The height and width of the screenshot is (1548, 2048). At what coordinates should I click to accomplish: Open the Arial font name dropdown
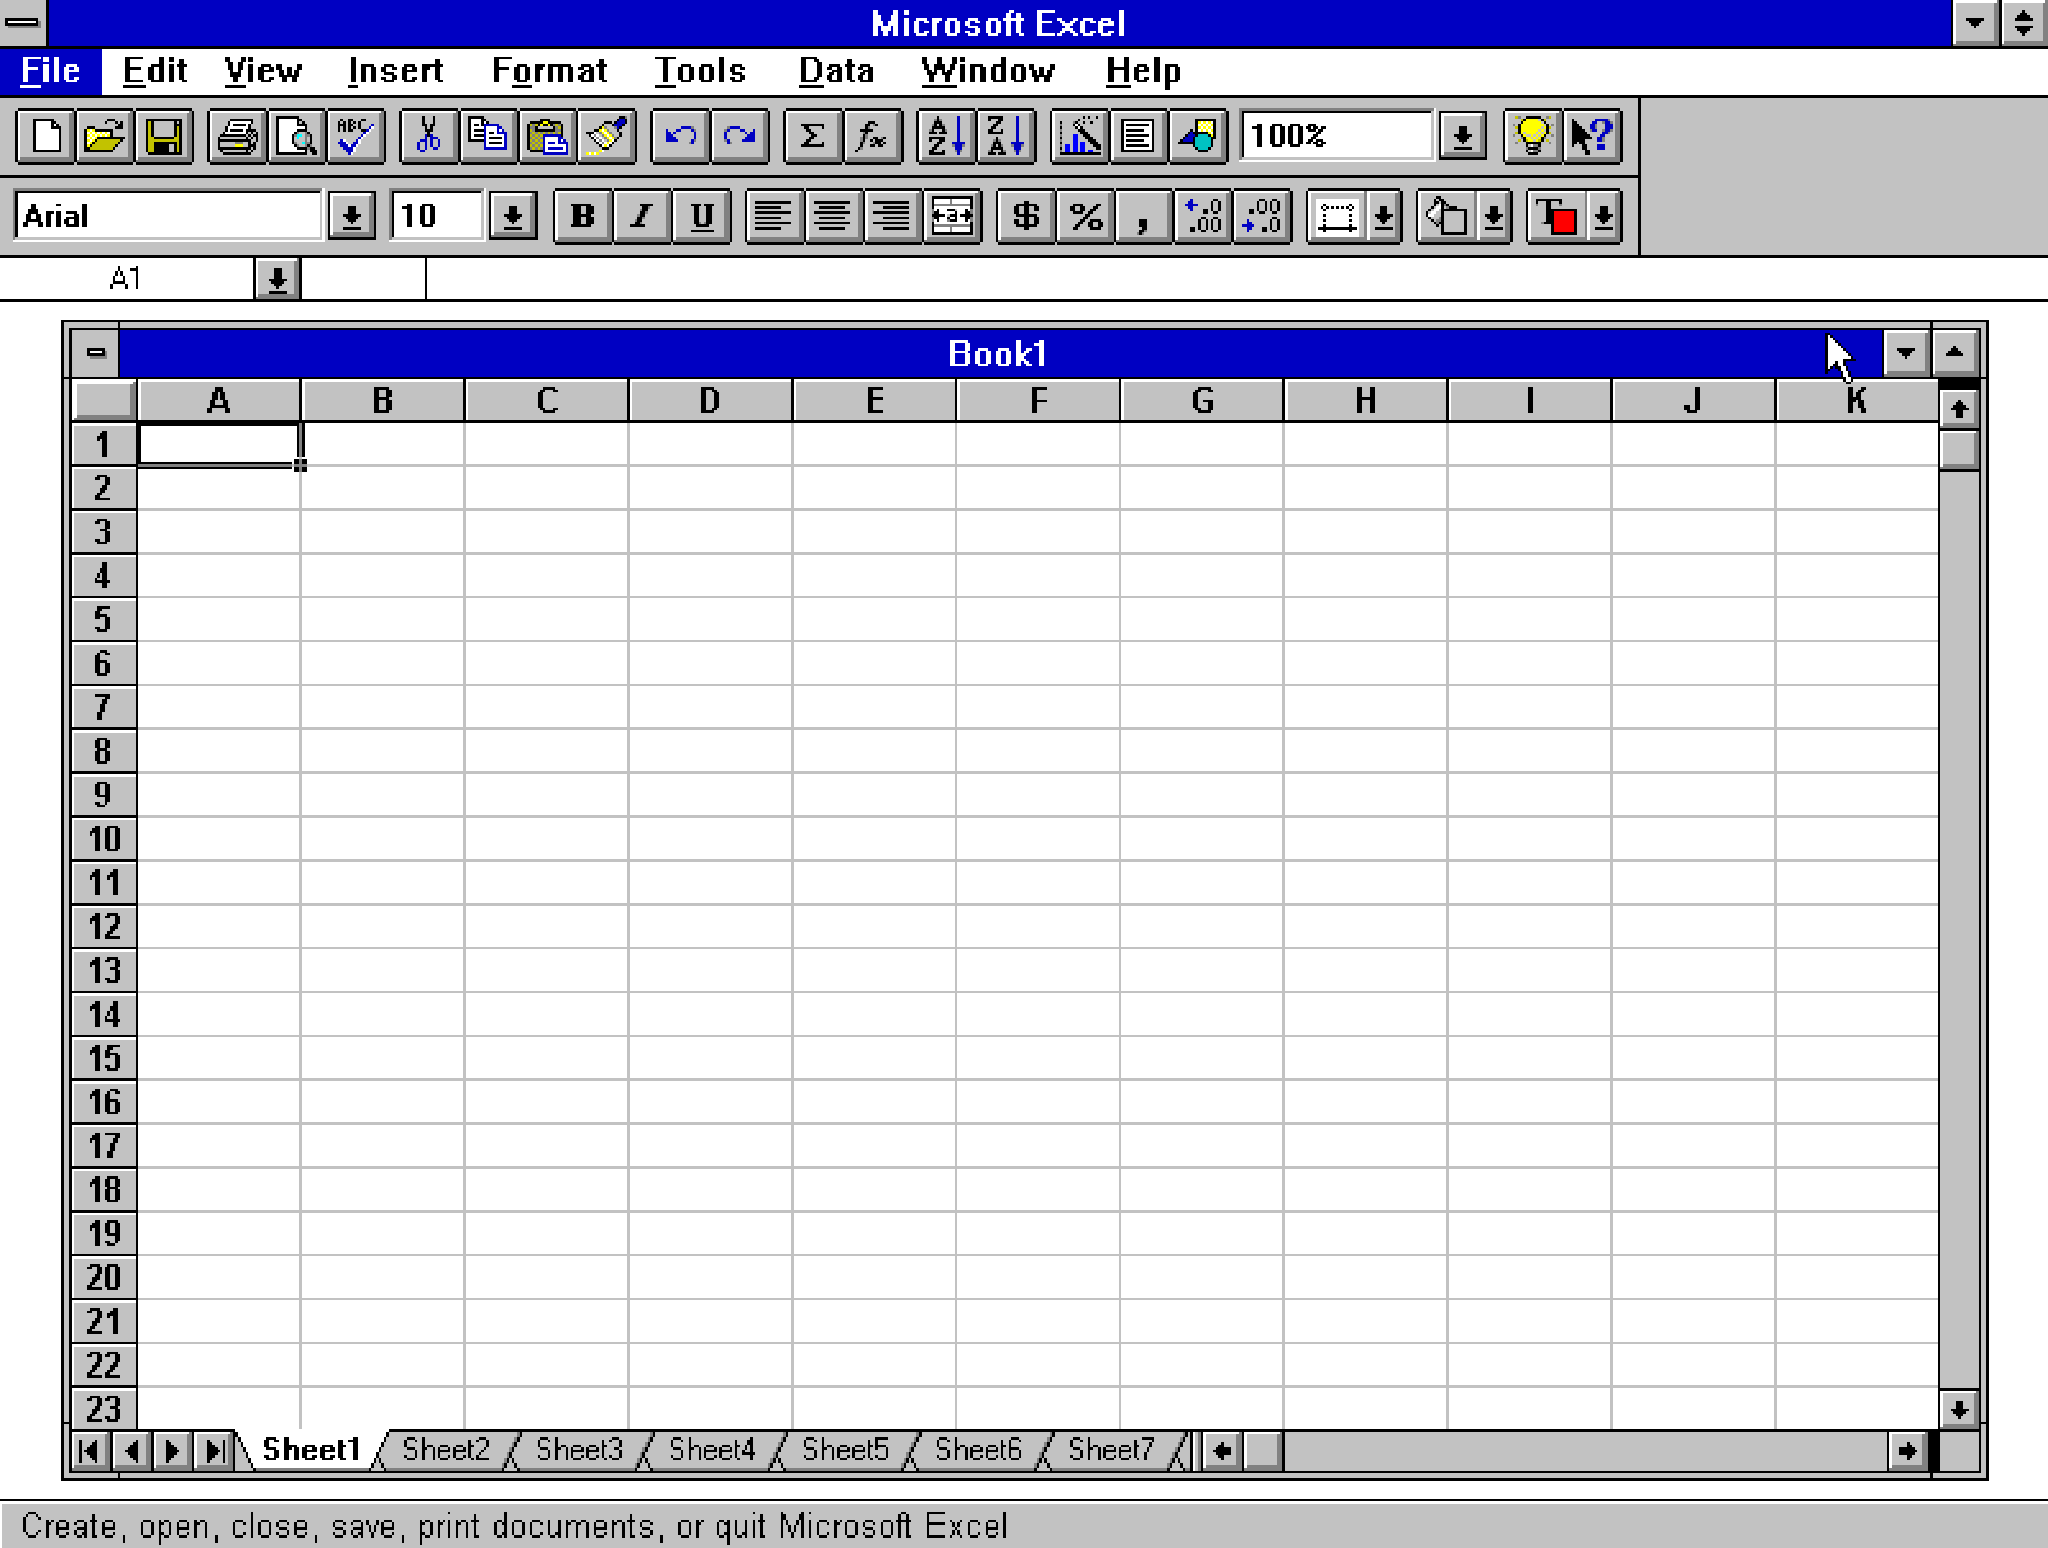(351, 216)
